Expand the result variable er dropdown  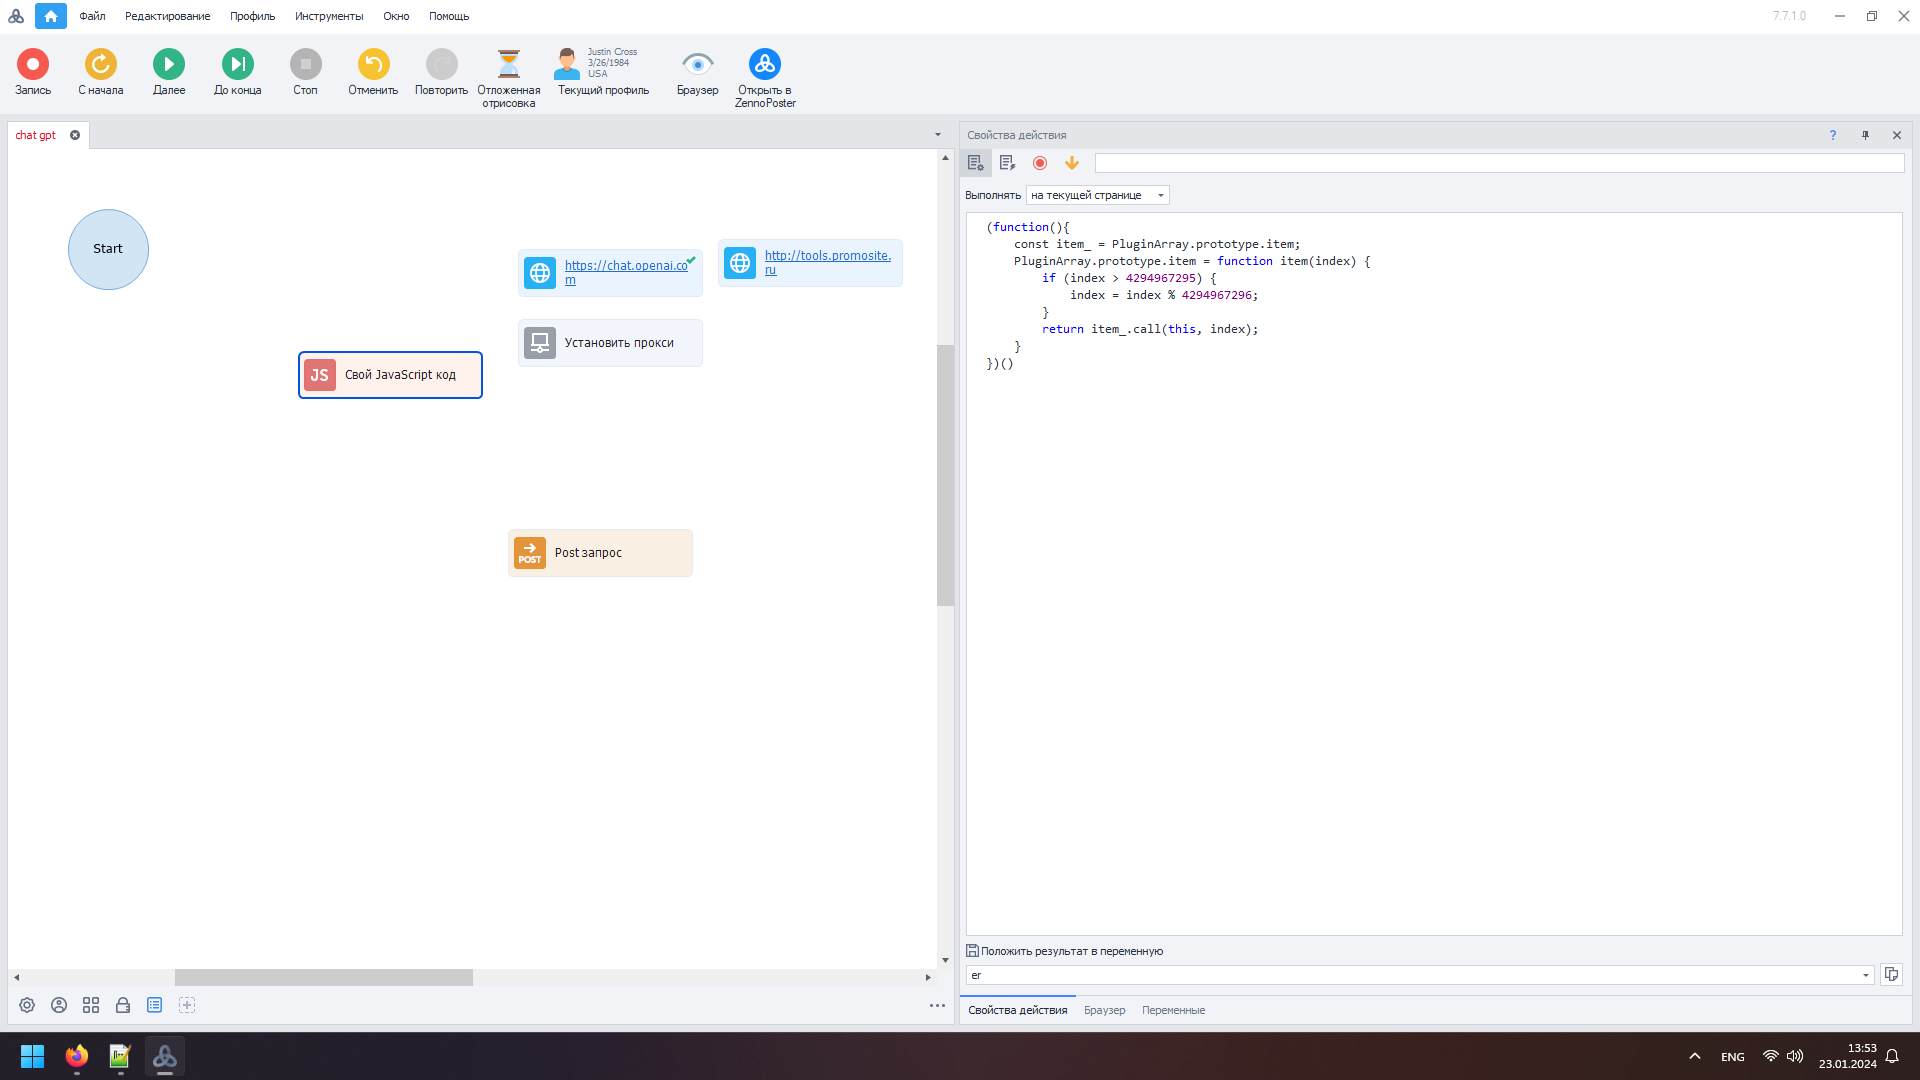(x=1865, y=975)
